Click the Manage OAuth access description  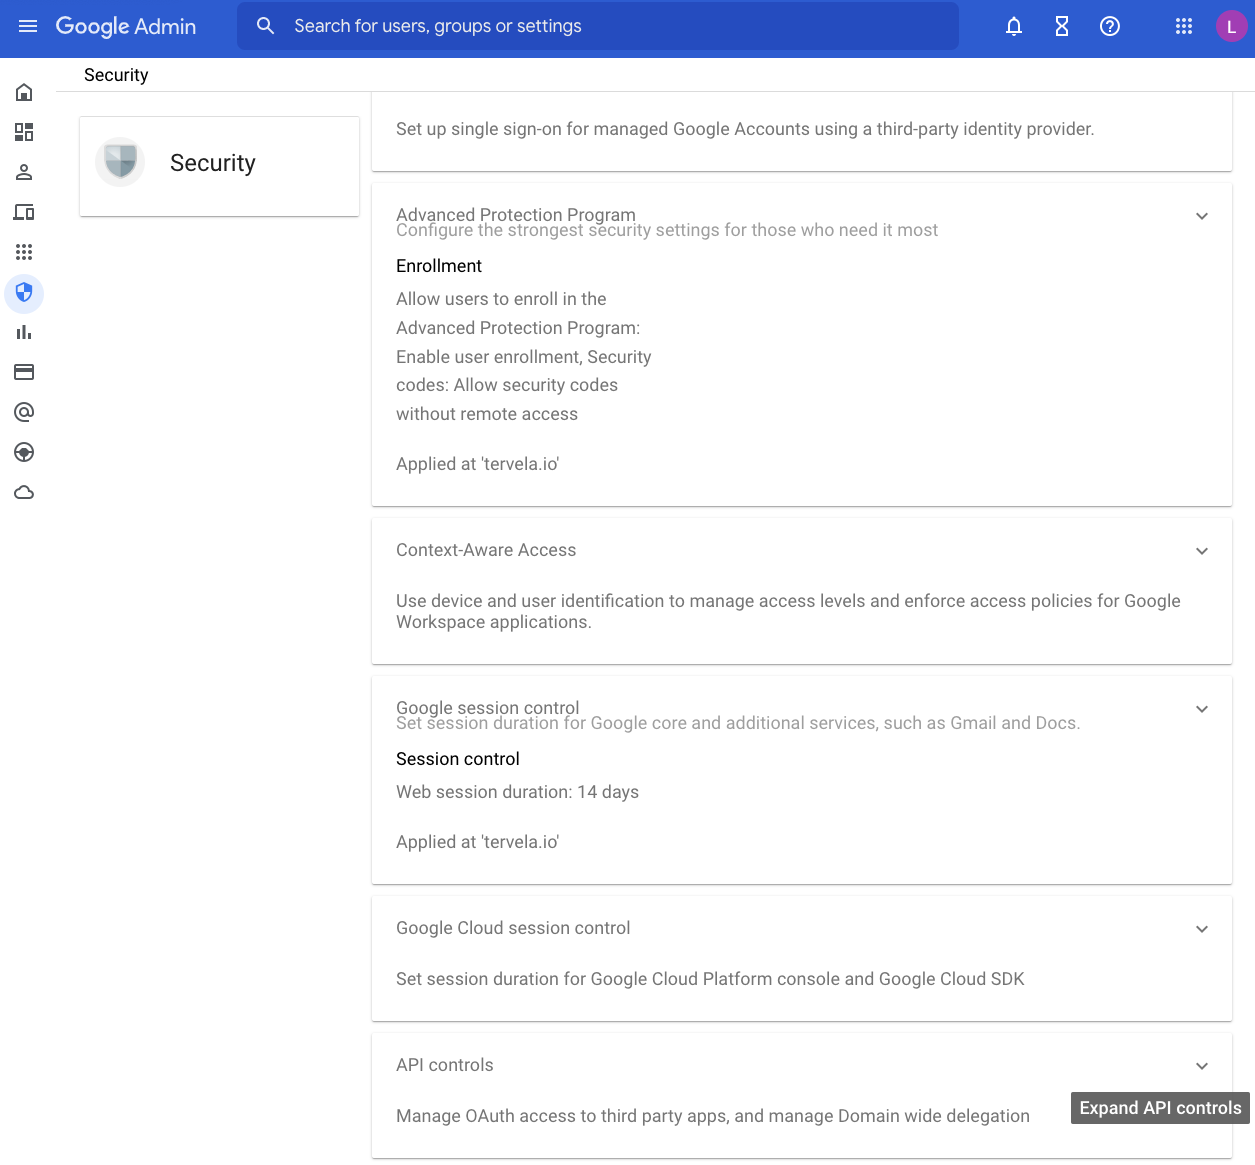[713, 1116]
